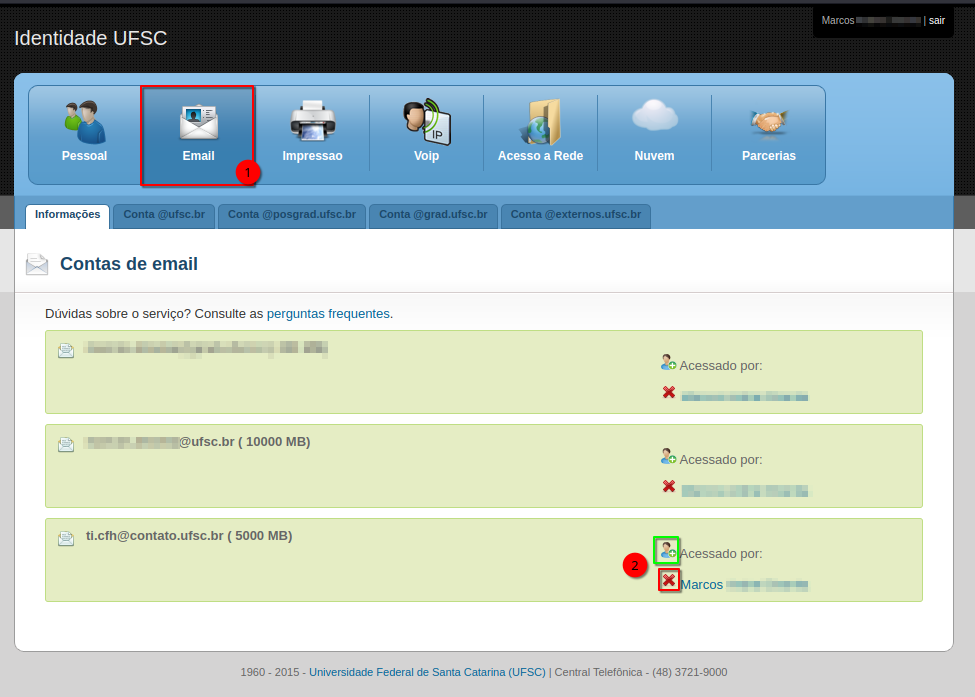This screenshot has width=975, height=697.
Task: Remove access user from the first email account
Action: [x=669, y=392]
